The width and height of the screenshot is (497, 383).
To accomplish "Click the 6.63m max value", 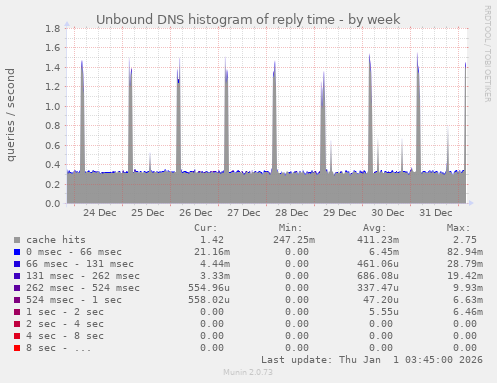I will point(468,300).
